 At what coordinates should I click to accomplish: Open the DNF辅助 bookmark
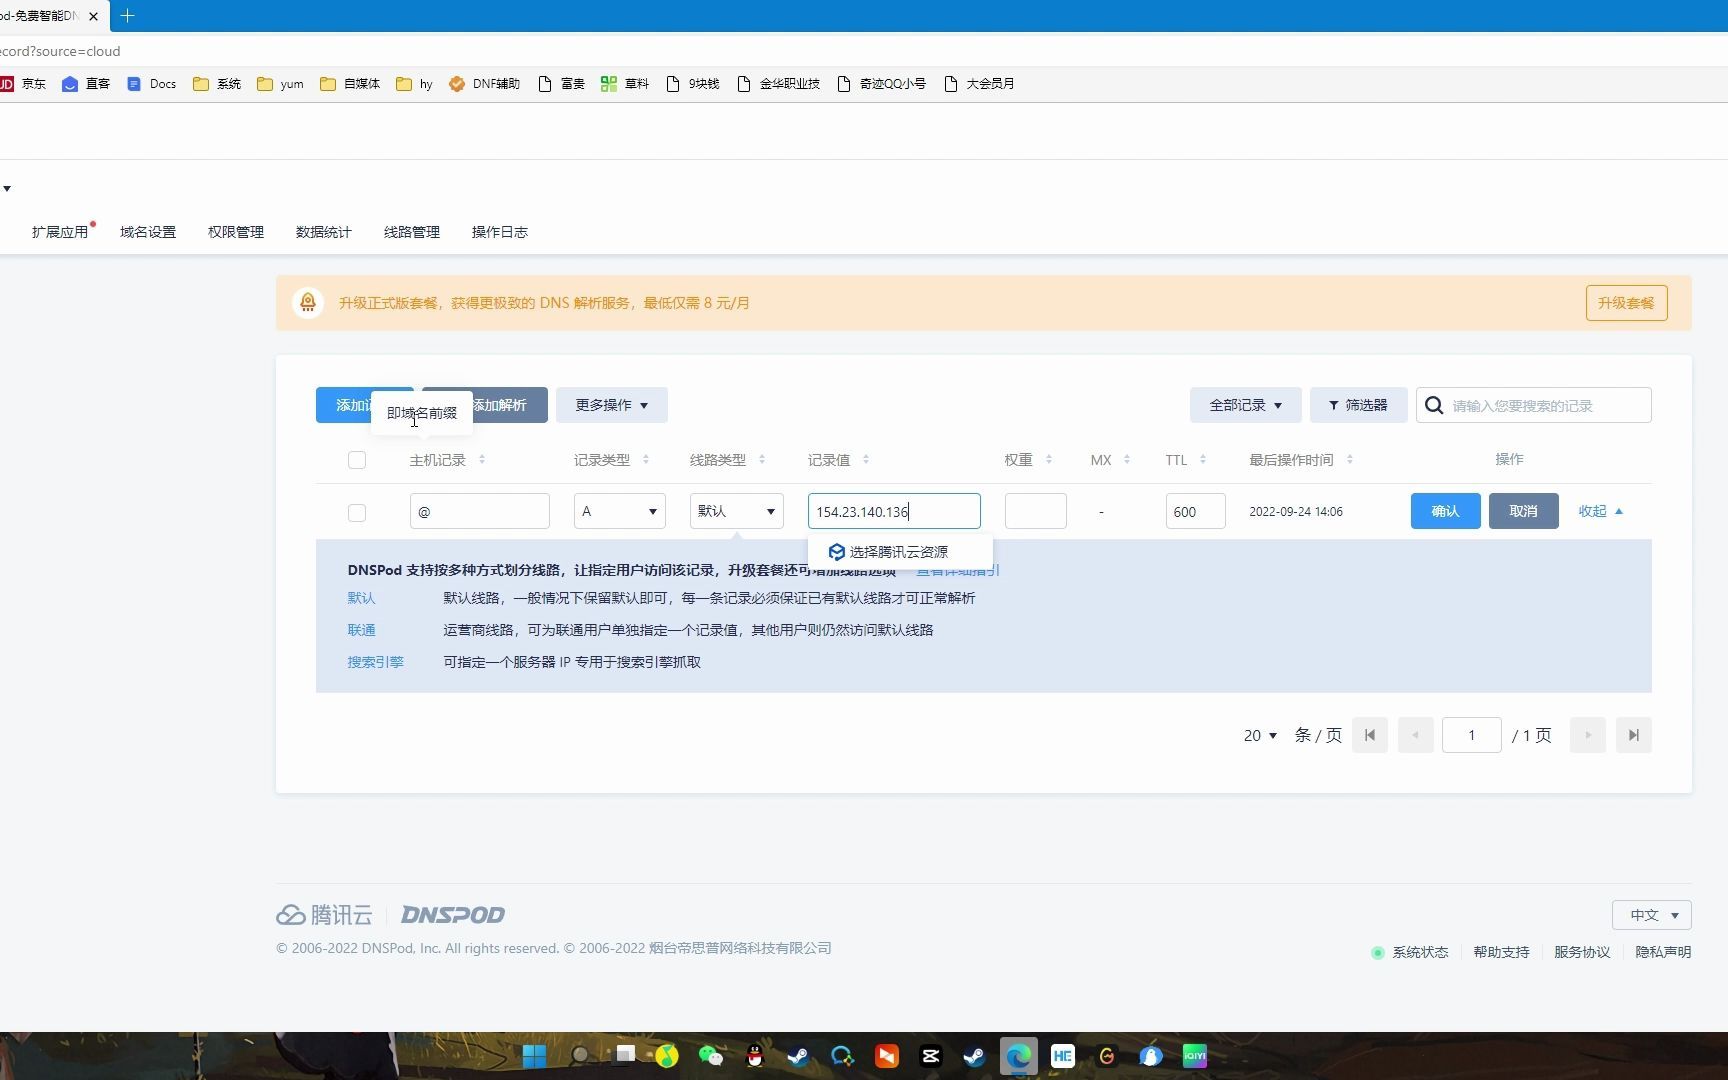485,84
